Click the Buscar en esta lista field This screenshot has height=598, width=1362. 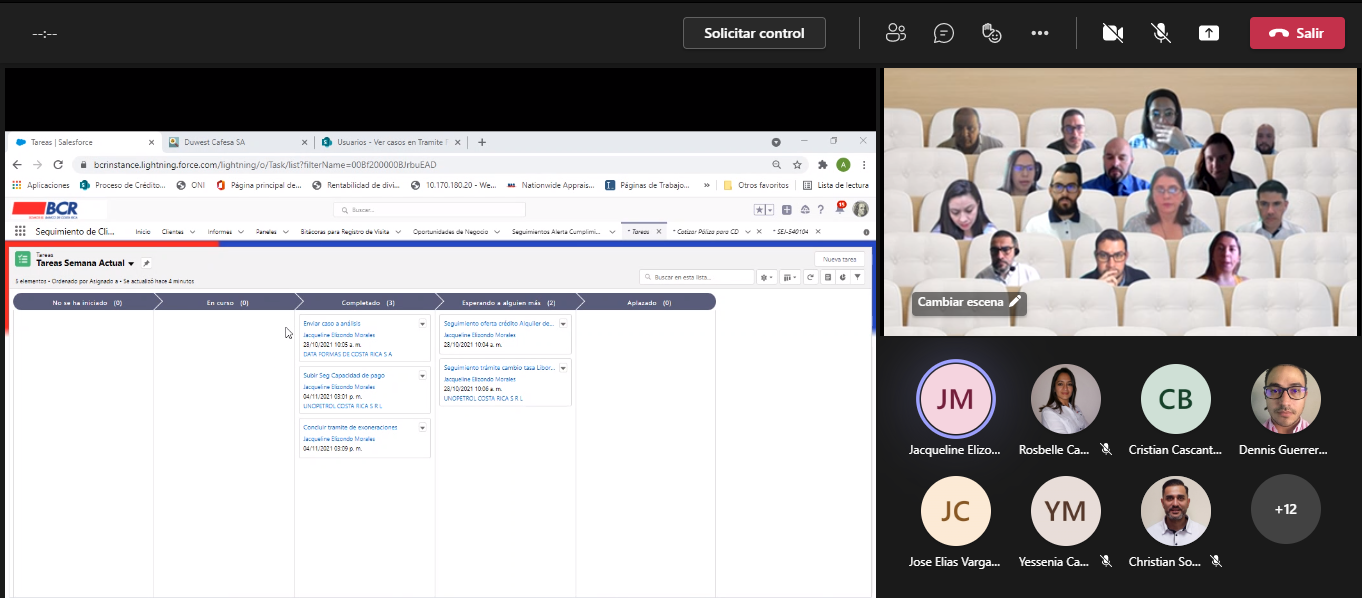coord(697,277)
